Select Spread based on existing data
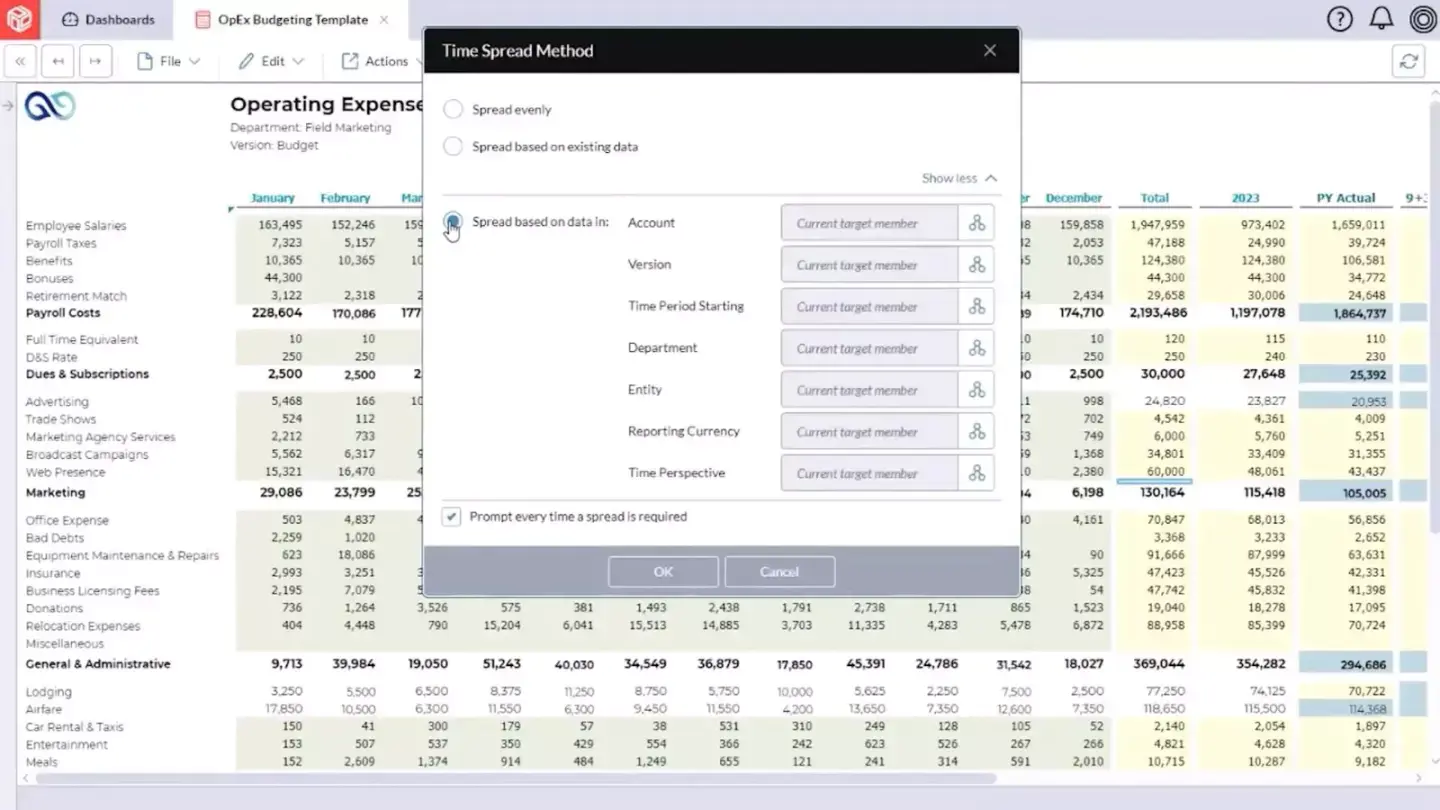Screen dimensions: 1440x810 tap(453, 146)
